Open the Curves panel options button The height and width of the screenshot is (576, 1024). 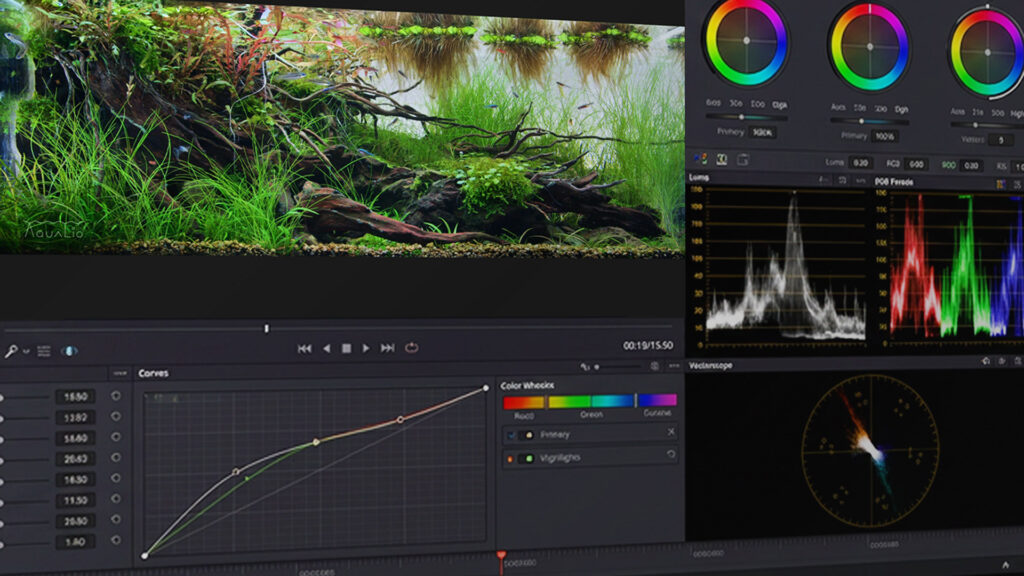tap(119, 373)
